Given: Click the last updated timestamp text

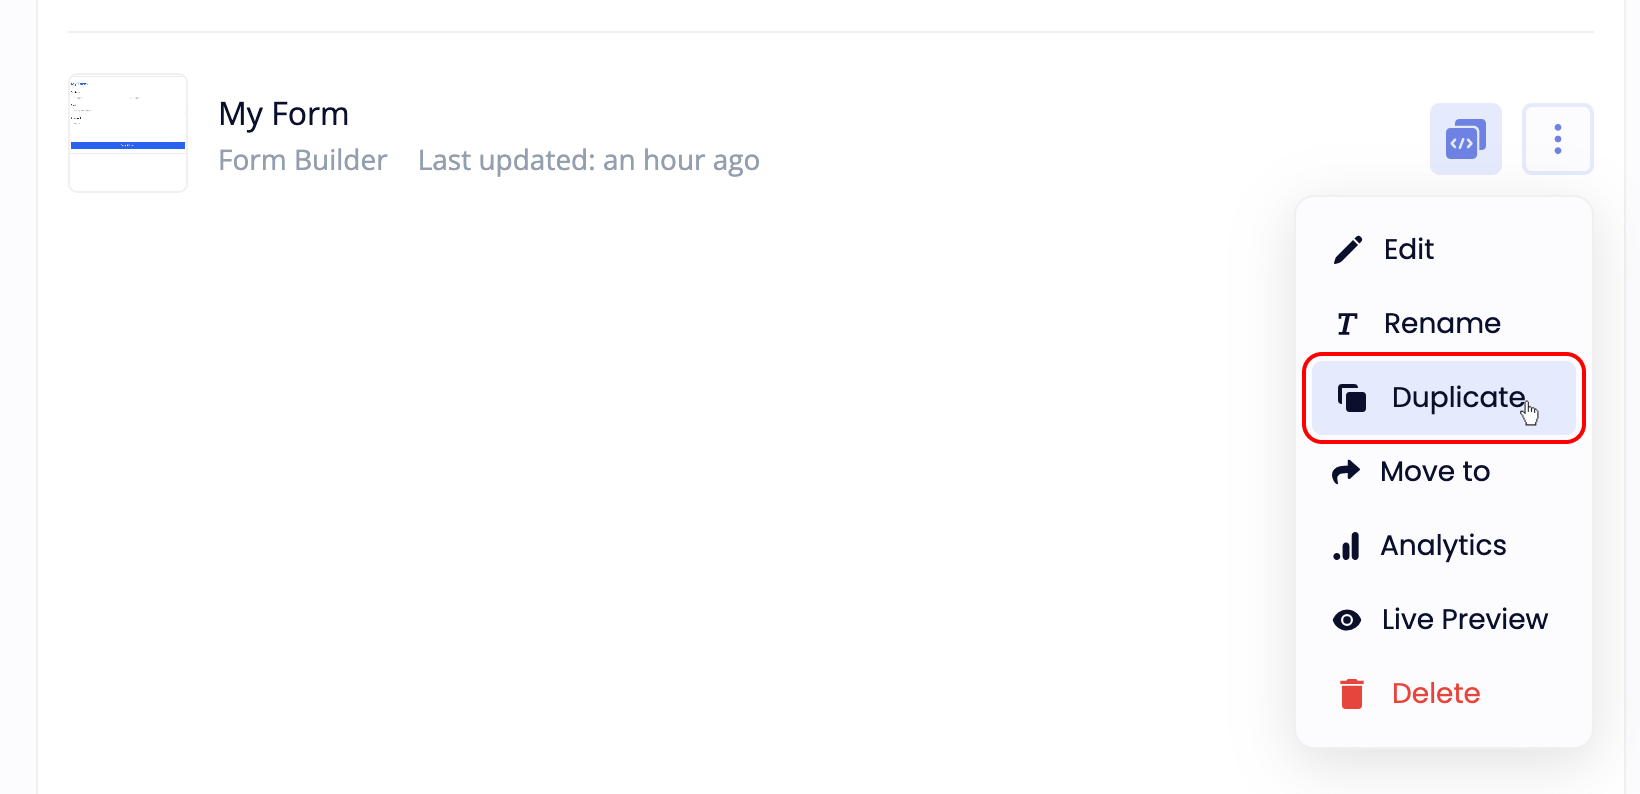Looking at the screenshot, I should click(588, 160).
